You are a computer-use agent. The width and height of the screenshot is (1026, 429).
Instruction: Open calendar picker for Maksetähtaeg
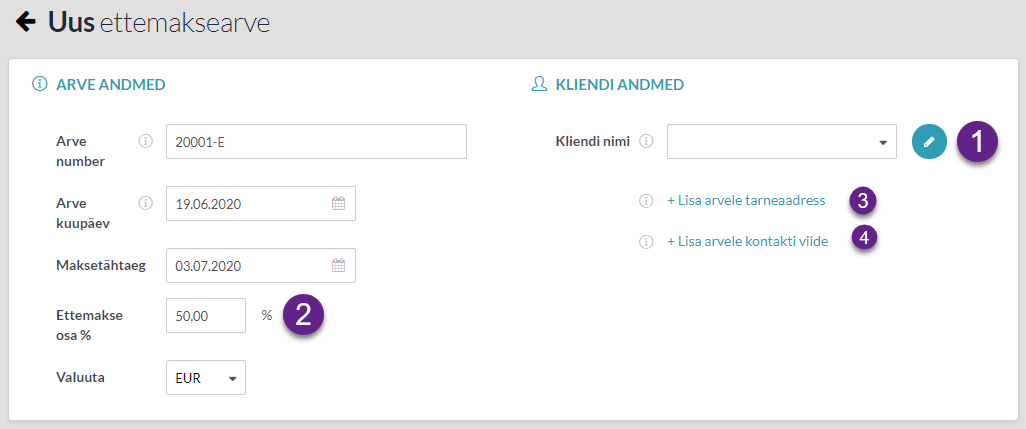tap(338, 266)
